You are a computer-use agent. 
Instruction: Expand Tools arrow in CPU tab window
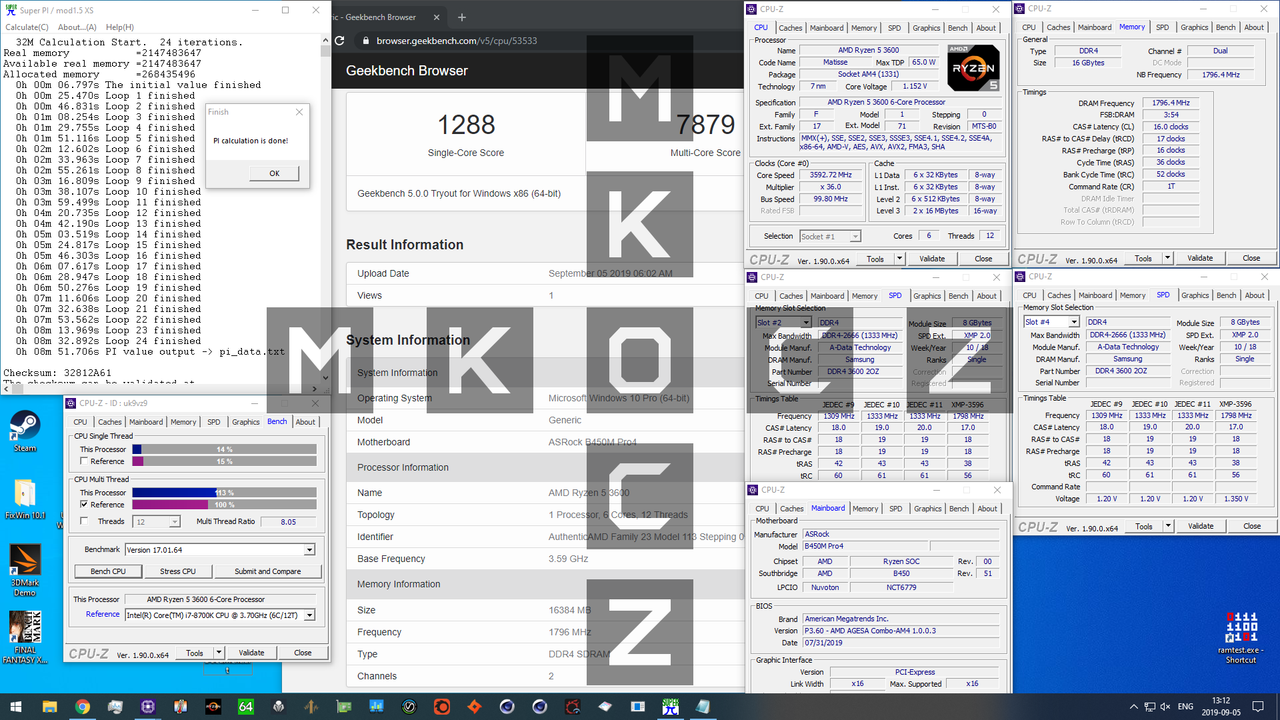click(897, 258)
